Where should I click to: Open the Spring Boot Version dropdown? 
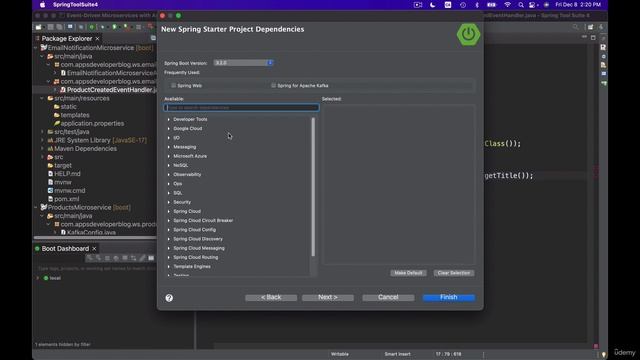pyautogui.click(x=243, y=63)
